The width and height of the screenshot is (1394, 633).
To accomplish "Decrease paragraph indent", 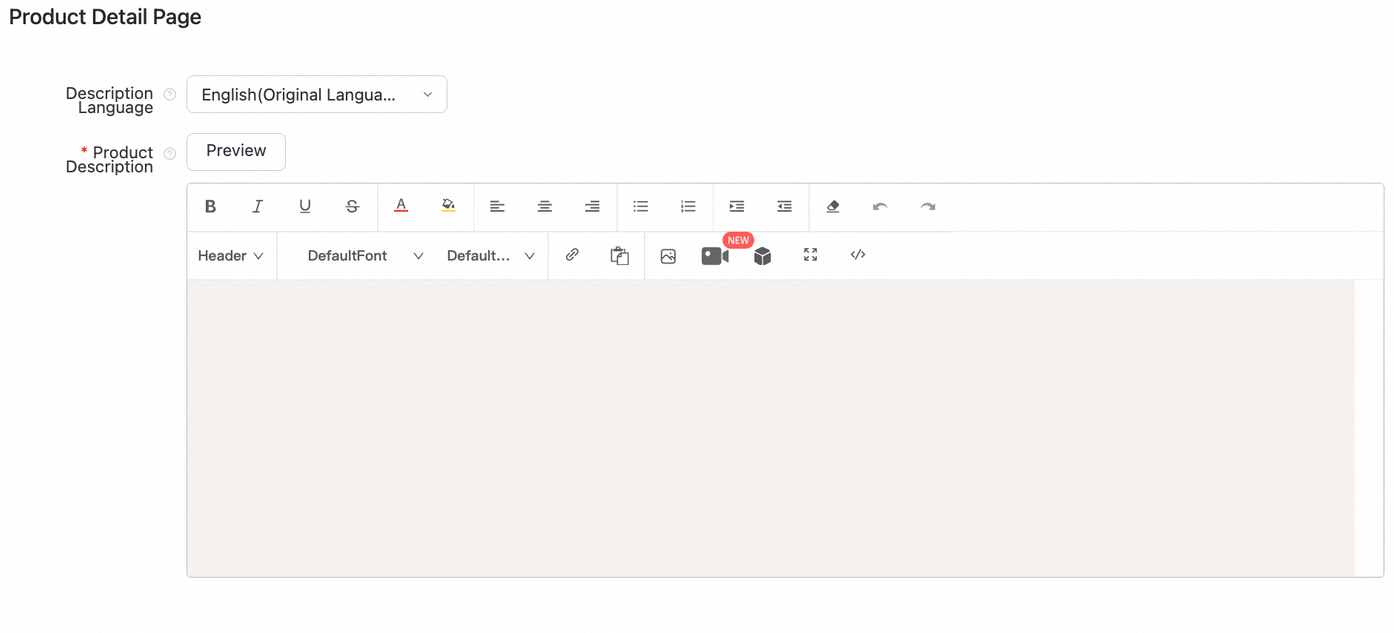I will (784, 207).
